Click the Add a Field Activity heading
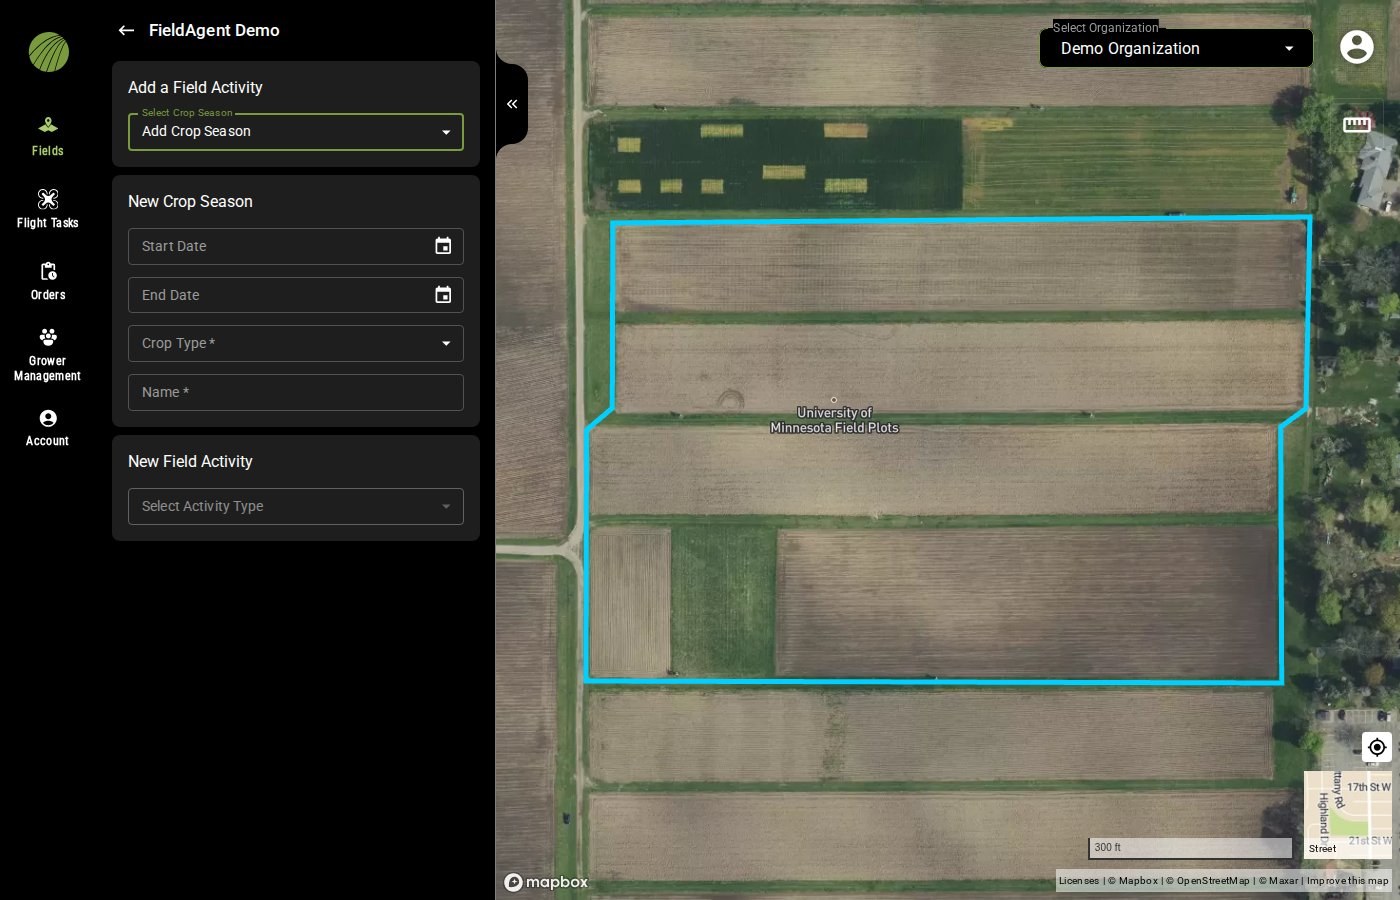Image resolution: width=1400 pixels, height=900 pixels. pos(195,88)
